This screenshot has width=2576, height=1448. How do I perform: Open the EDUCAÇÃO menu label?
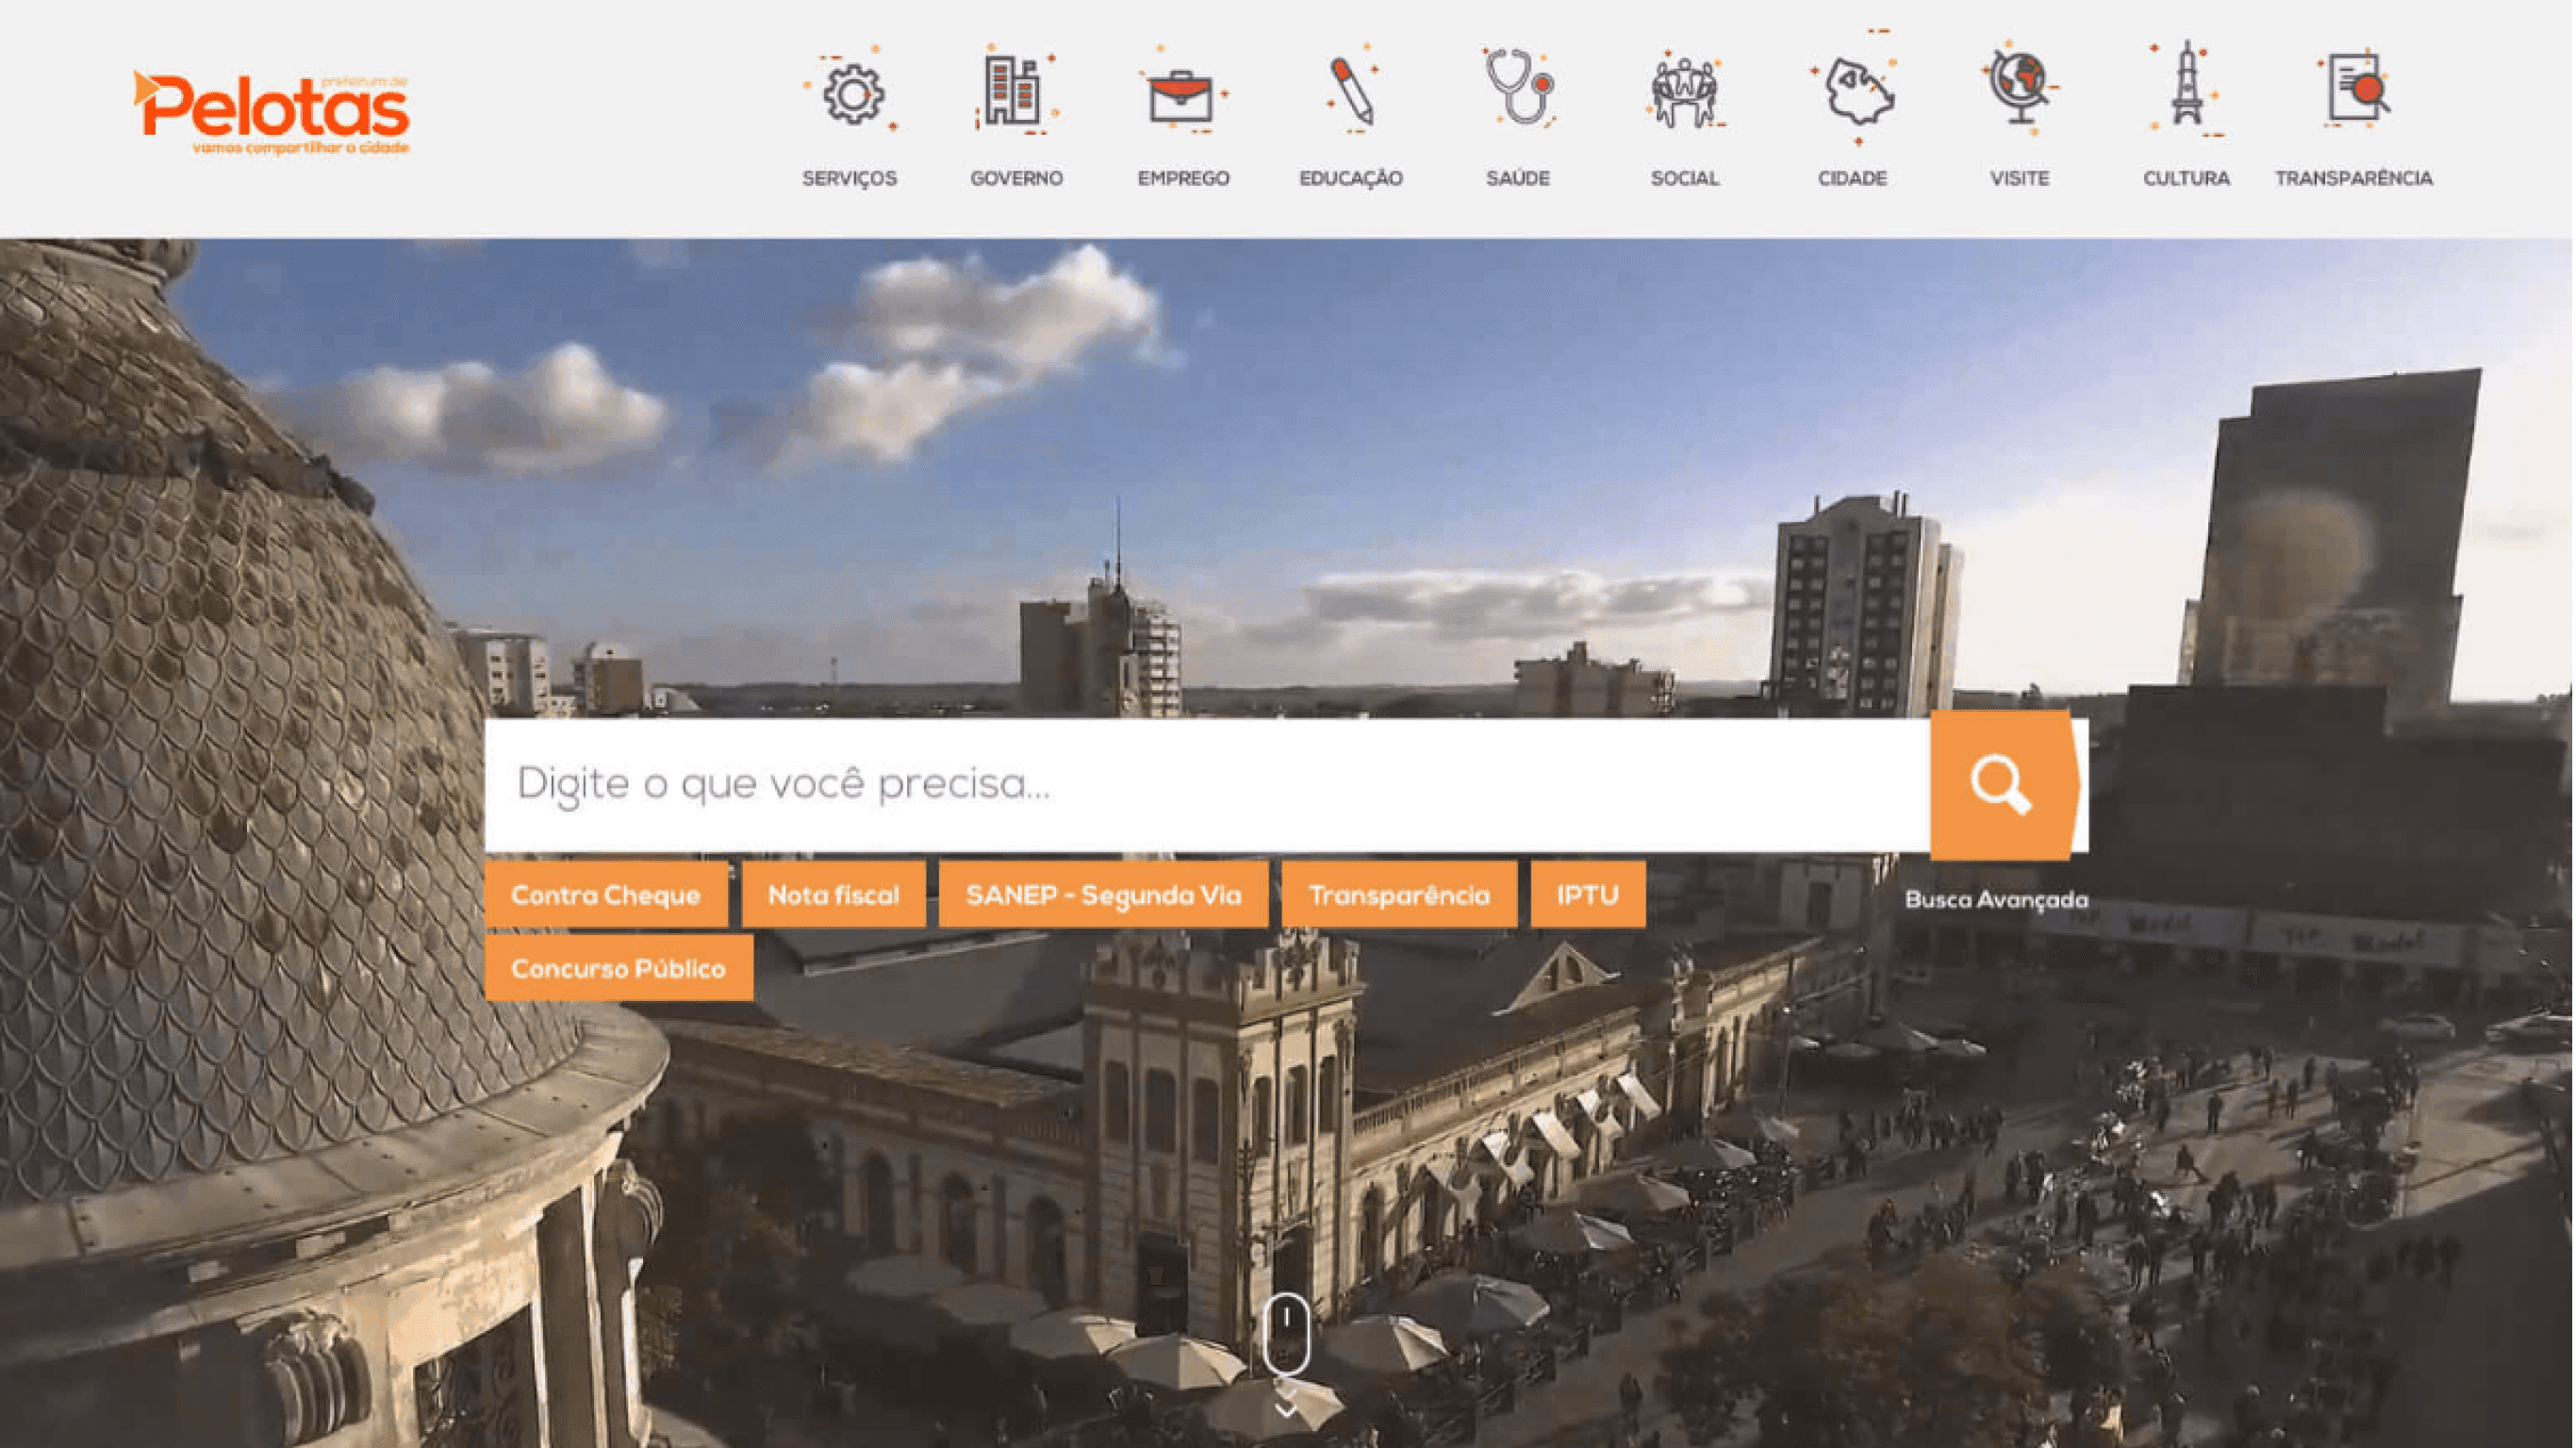1351,179
